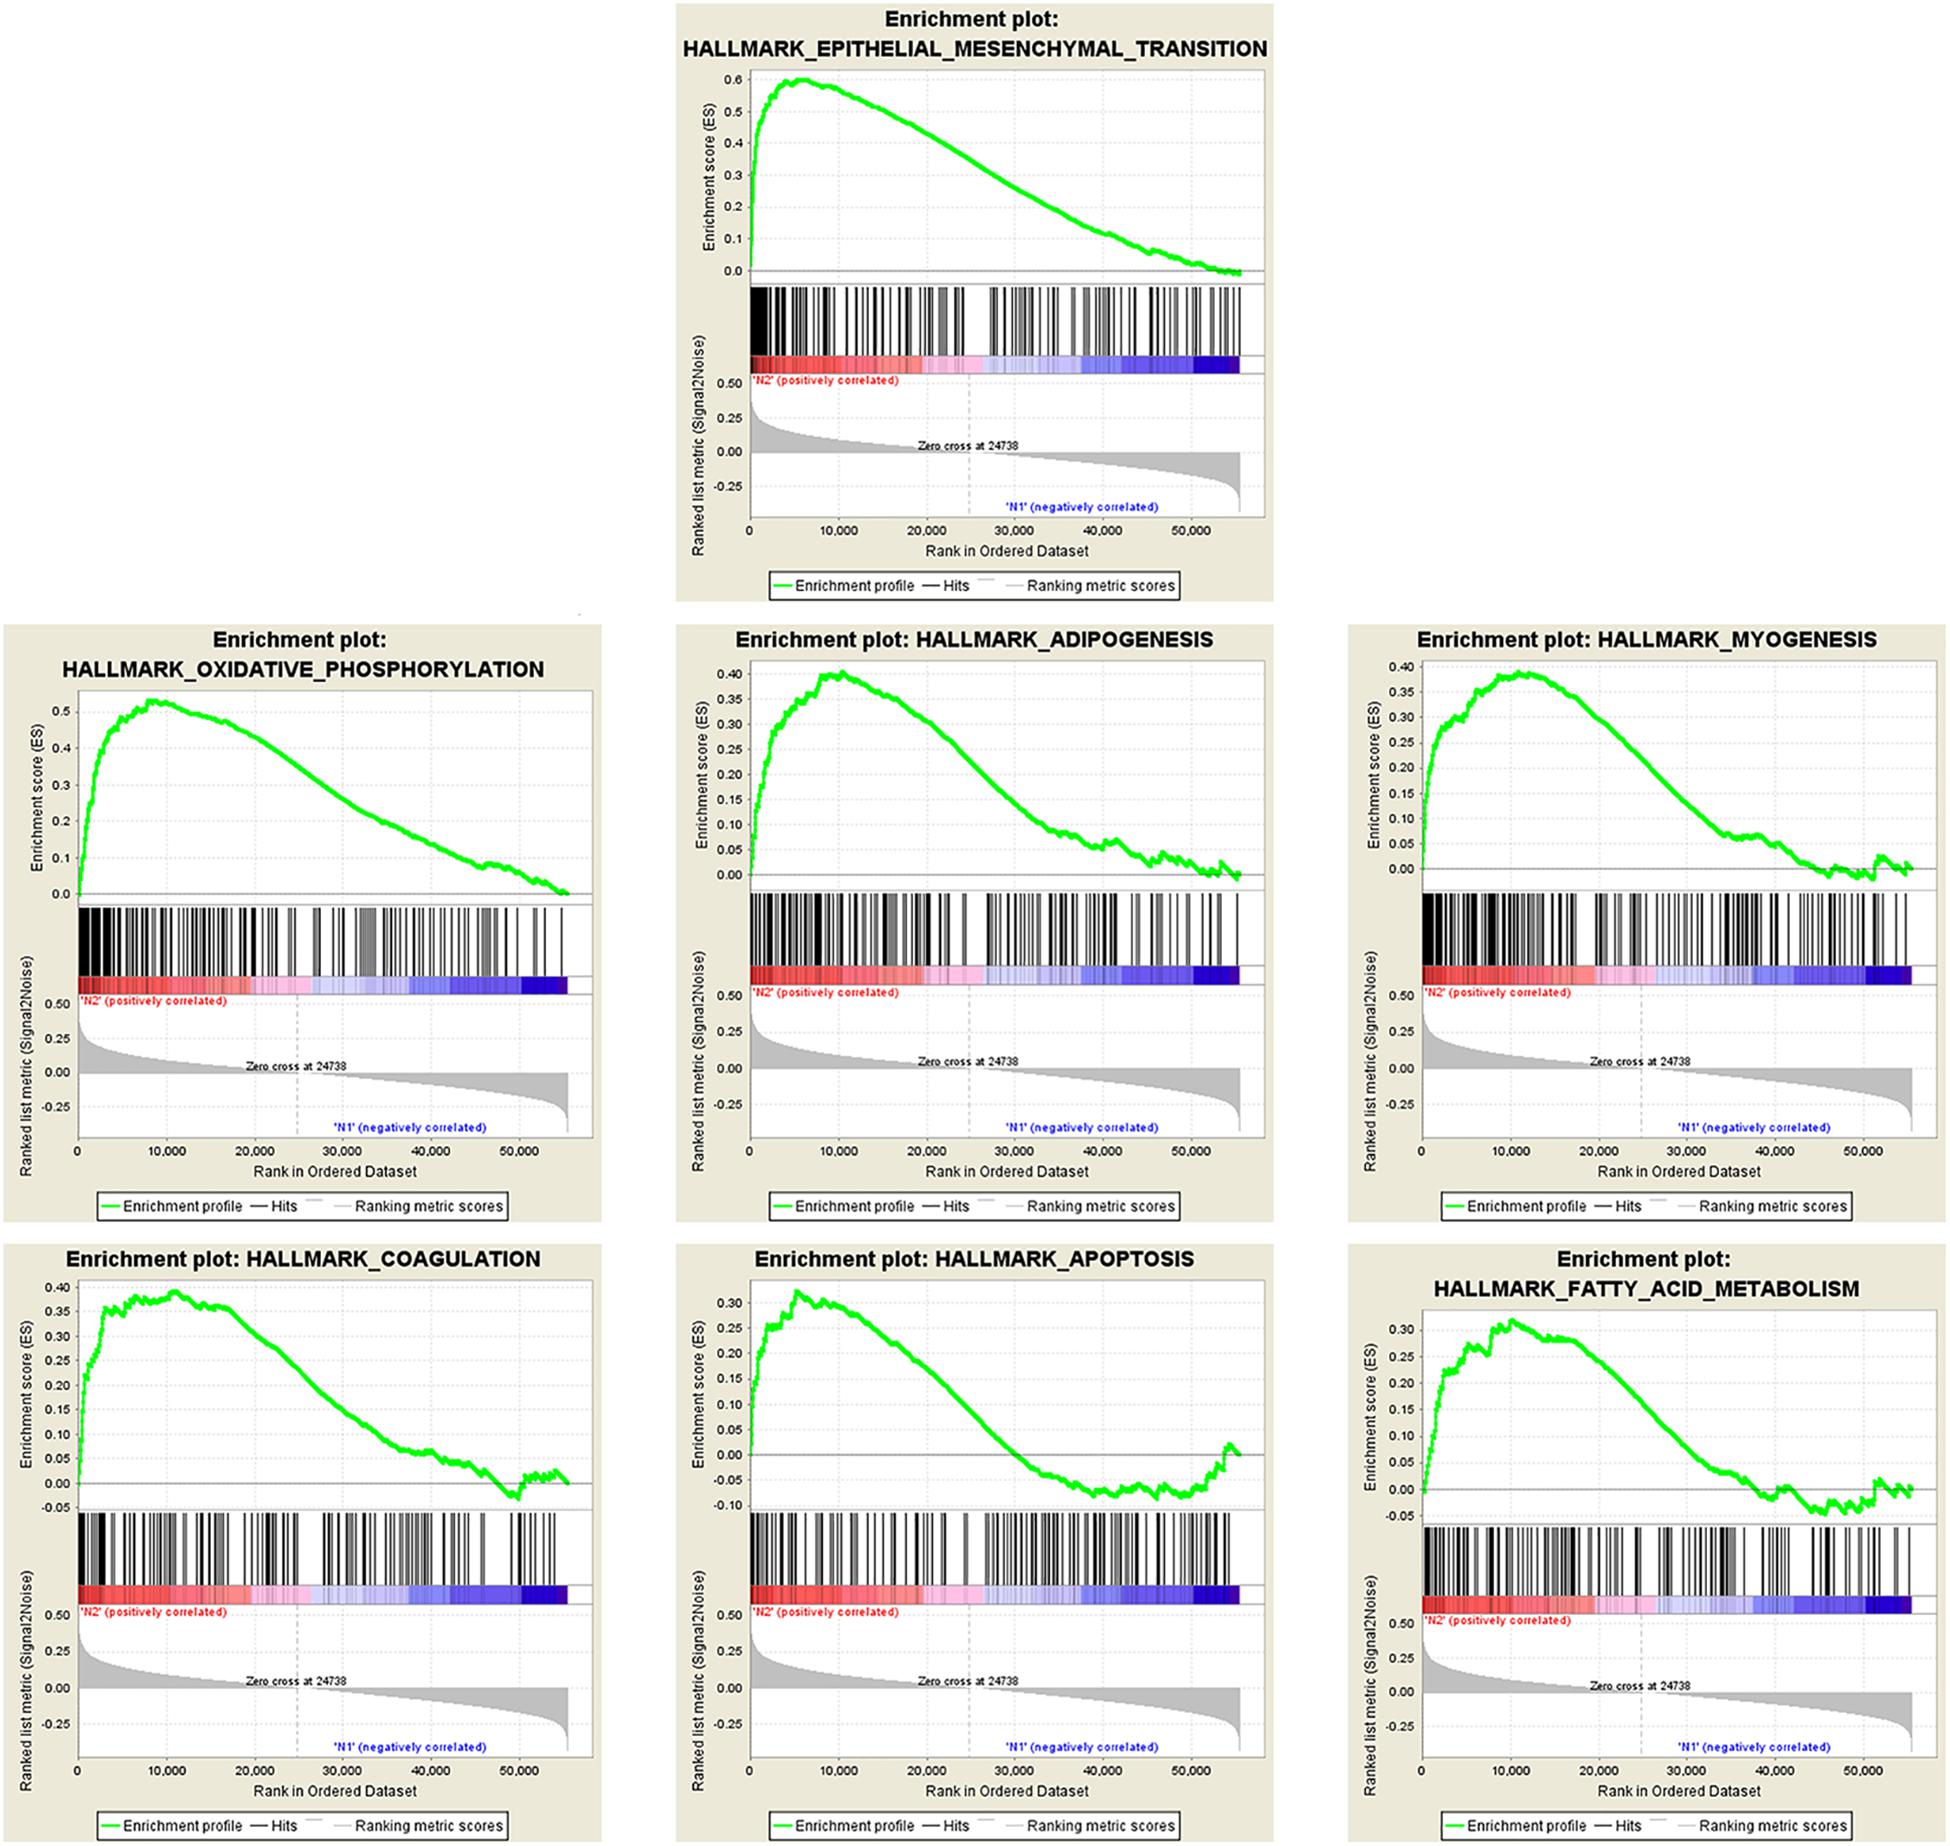Select 'N1' negatively correlated label in Myogenesis plot
1950x1846 pixels.
tap(1754, 1128)
